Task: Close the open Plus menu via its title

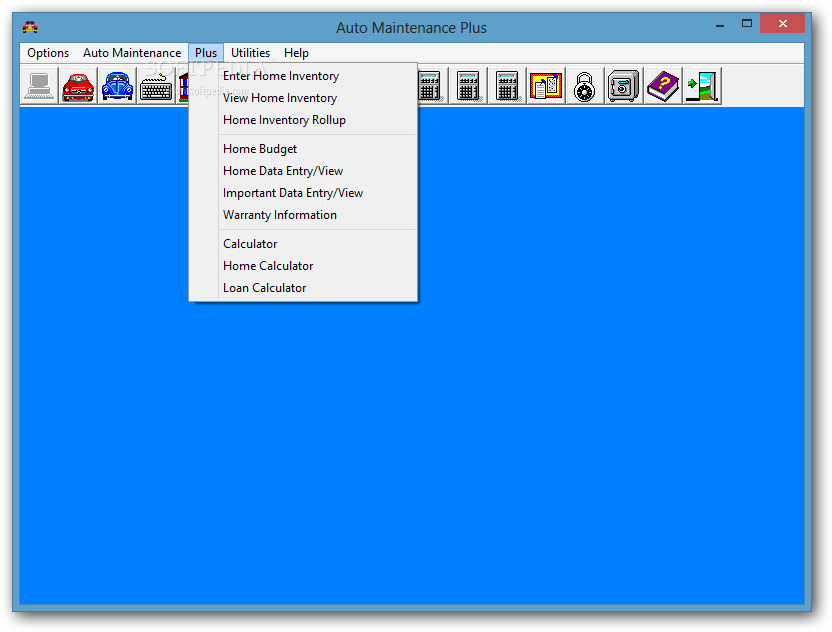Action: (206, 53)
